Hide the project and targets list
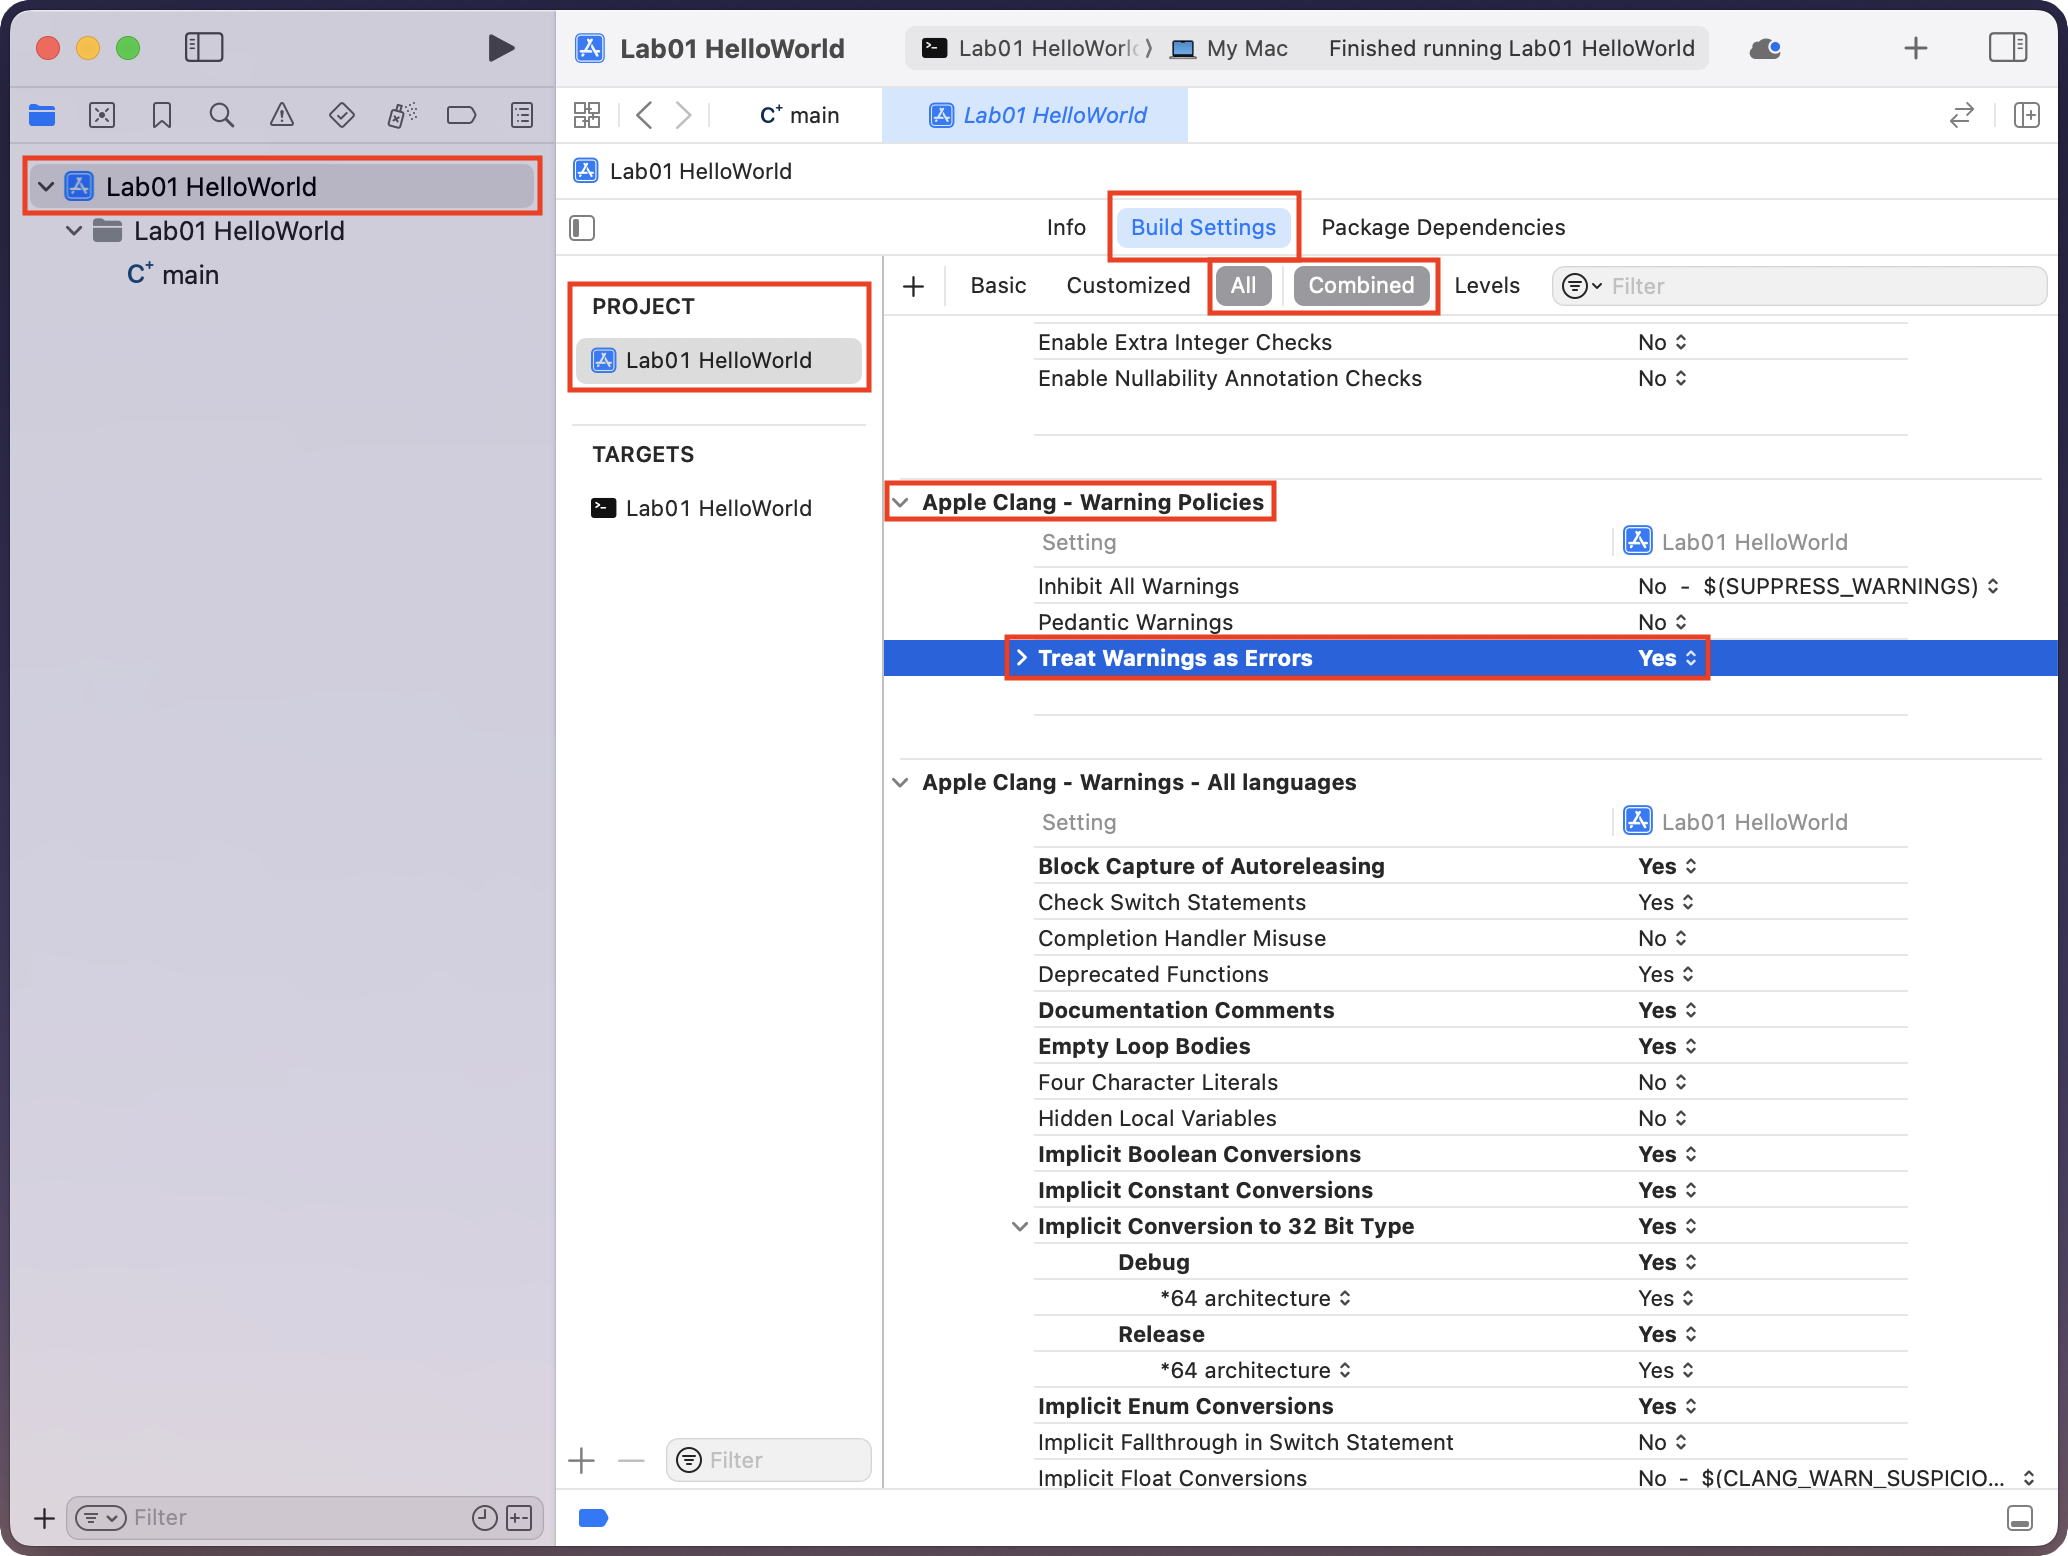Image resolution: width=2068 pixels, height=1556 pixels. coord(582,228)
